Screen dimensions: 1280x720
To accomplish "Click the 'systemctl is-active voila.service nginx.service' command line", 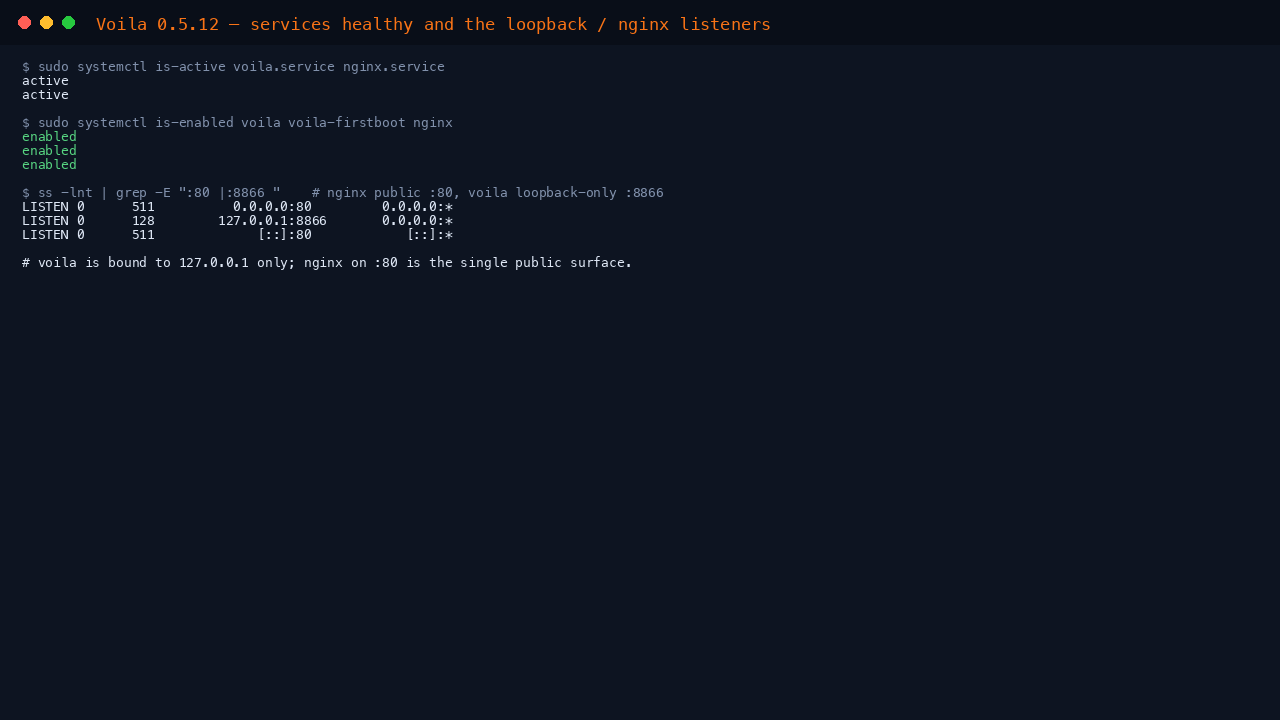I will (233, 67).
